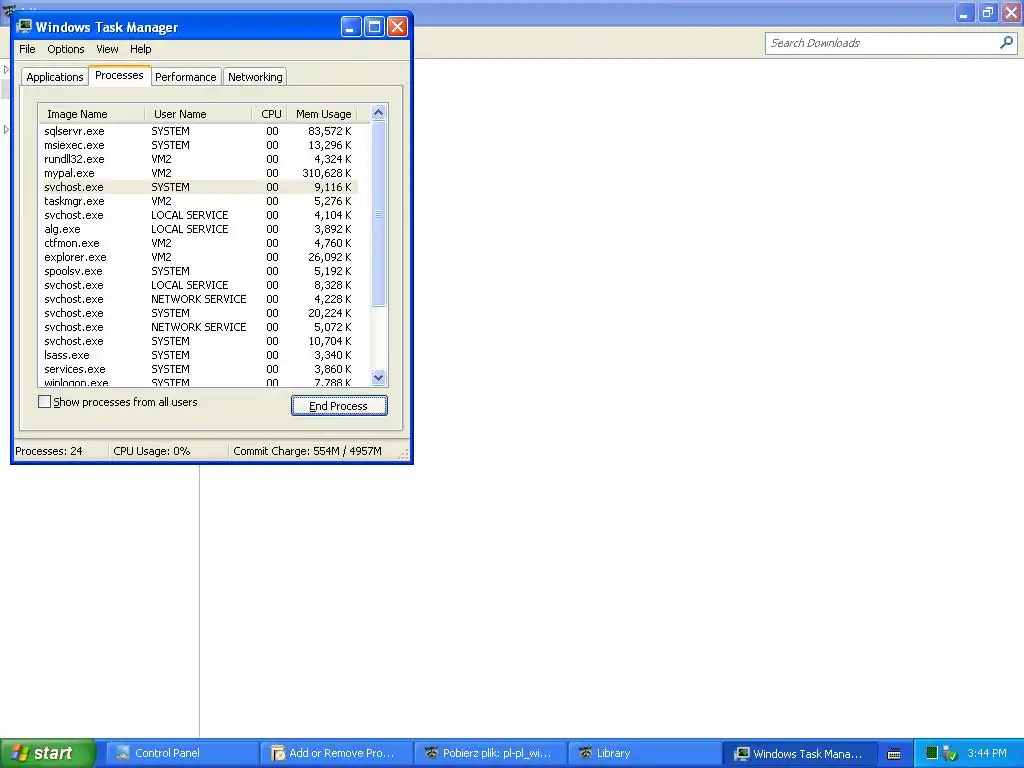Open the Options menu
This screenshot has height=768, width=1024.
[x=65, y=49]
